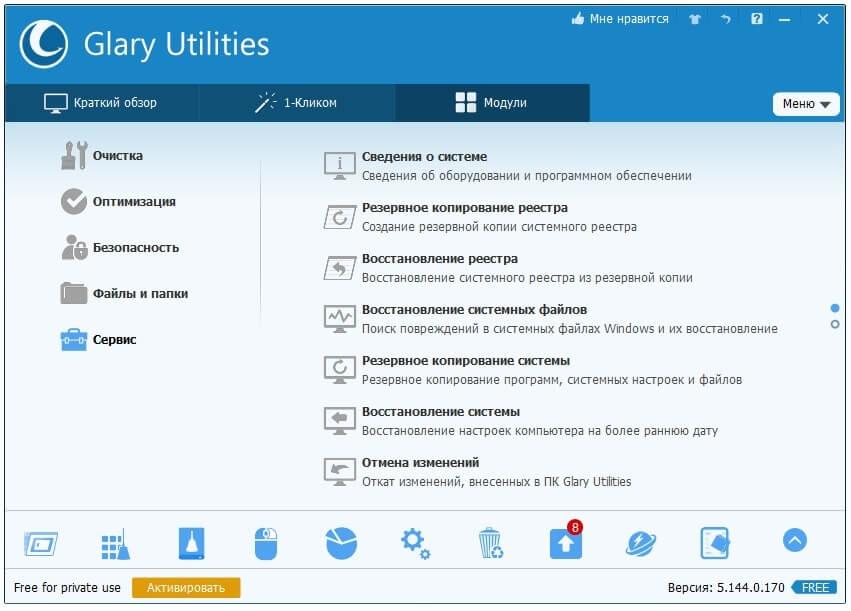Click the double gears settings icon

point(416,544)
